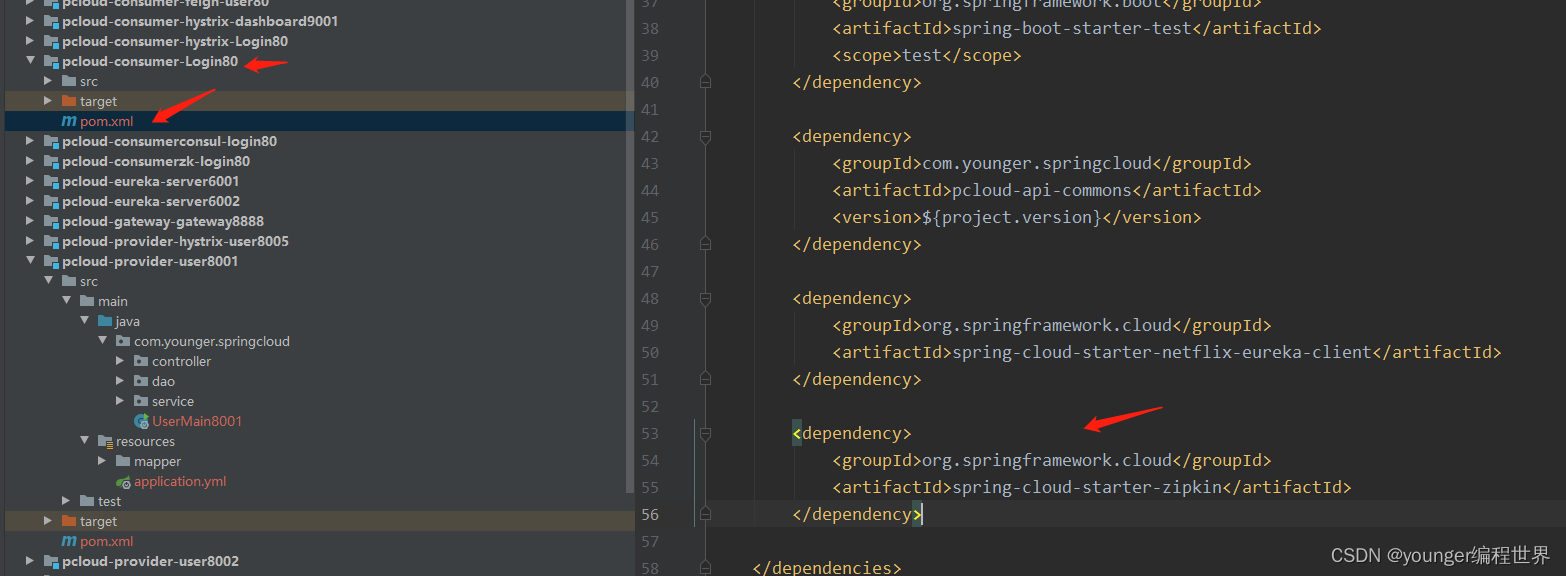Click the service package icon
Viewport: 1566px width, 576px height.
click(x=141, y=401)
